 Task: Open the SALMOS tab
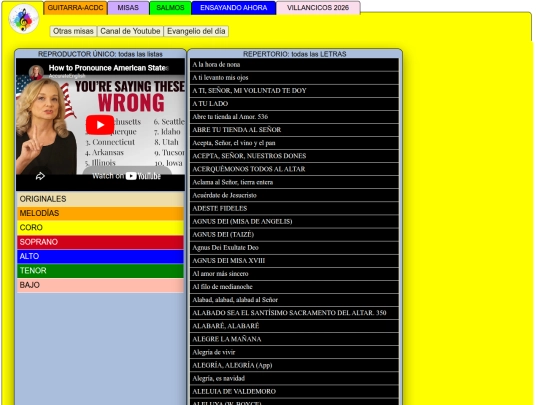coord(170,8)
